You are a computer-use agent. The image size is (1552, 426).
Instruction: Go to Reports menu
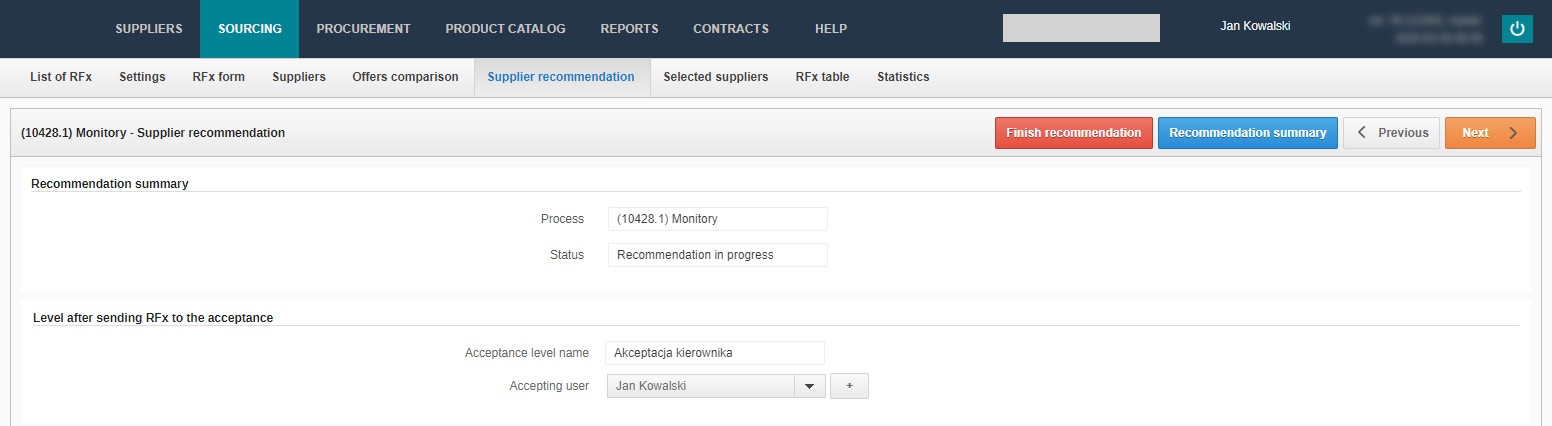tap(629, 29)
